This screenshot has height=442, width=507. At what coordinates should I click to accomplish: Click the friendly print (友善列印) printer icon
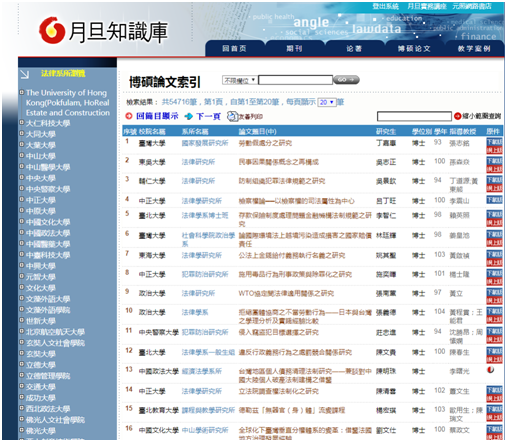232,116
